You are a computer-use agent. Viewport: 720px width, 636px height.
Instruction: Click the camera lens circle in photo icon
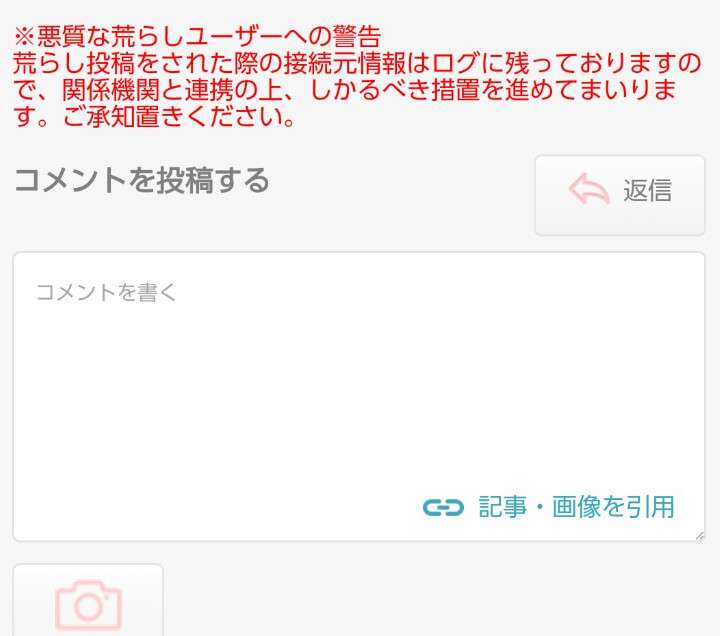tap(88, 607)
